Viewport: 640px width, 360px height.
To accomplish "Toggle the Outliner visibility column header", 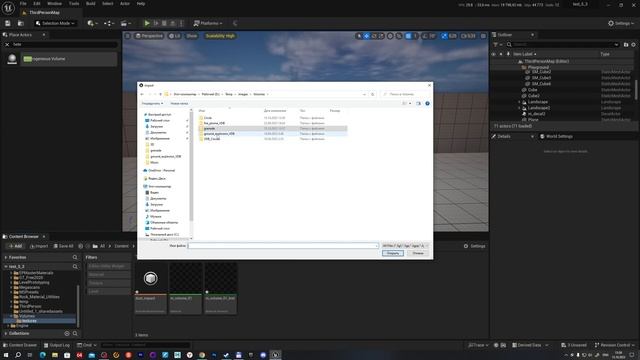I will [493, 54].
